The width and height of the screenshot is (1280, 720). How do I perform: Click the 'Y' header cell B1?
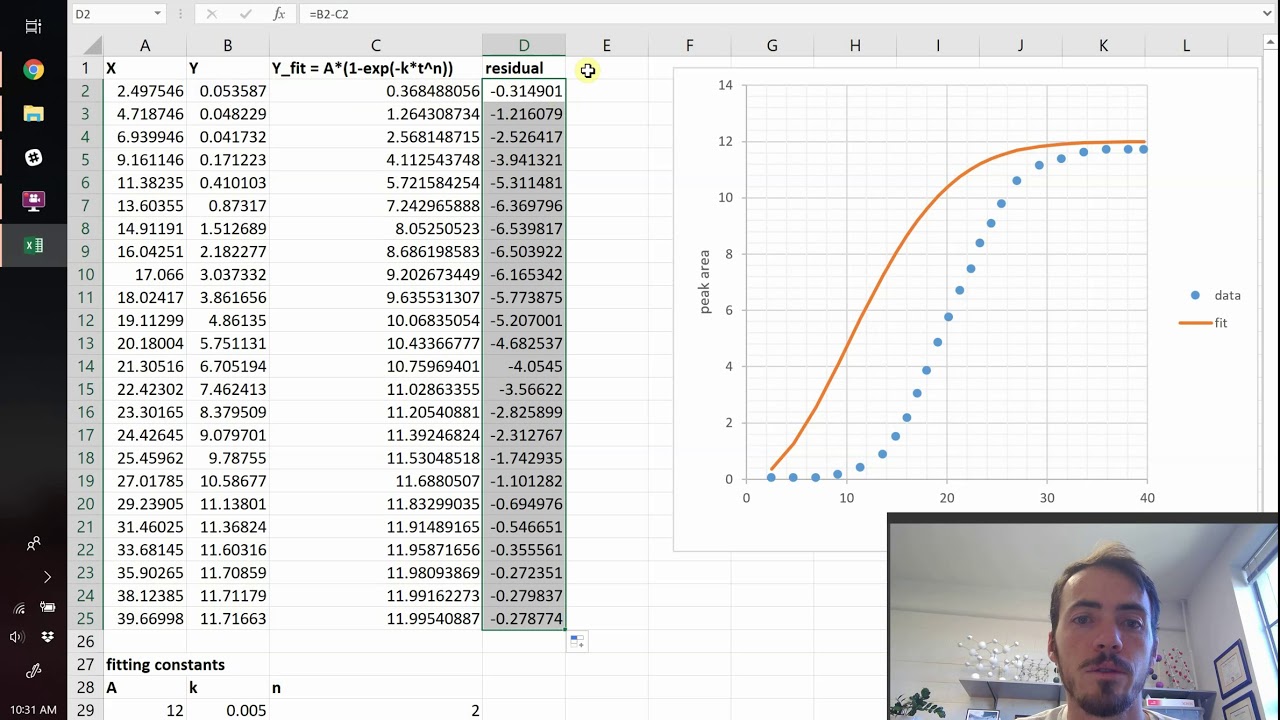point(227,68)
